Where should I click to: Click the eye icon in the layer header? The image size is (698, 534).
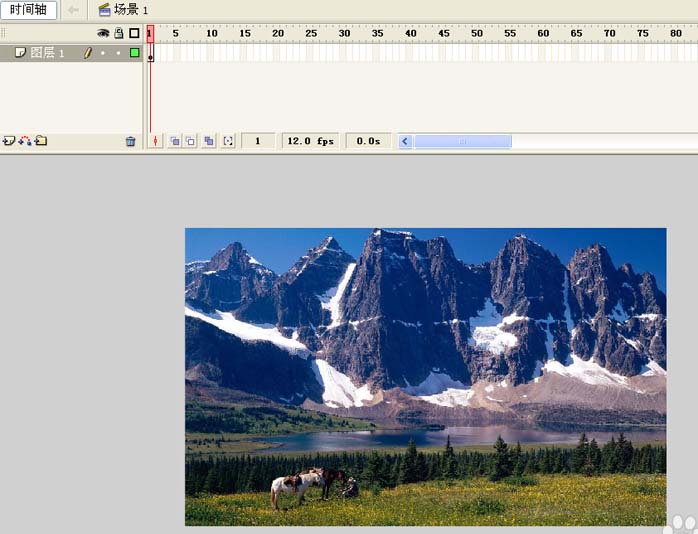[103, 33]
